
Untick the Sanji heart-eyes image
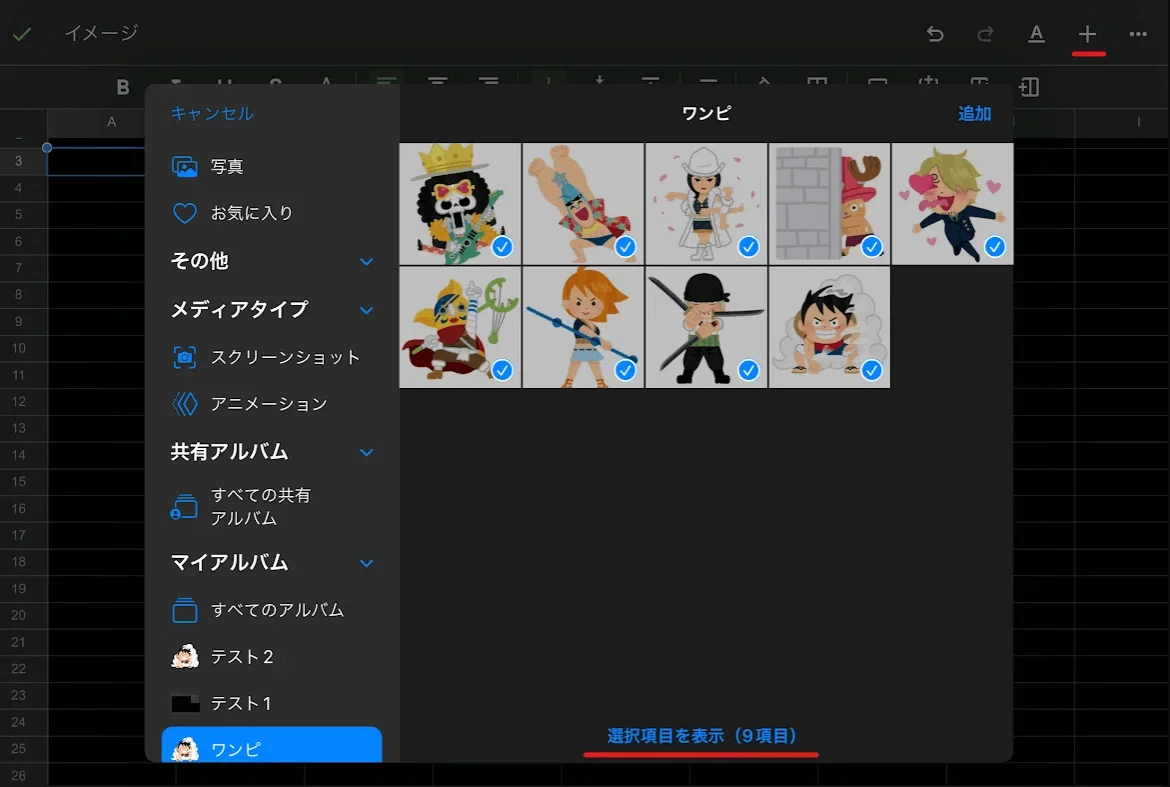tap(995, 246)
